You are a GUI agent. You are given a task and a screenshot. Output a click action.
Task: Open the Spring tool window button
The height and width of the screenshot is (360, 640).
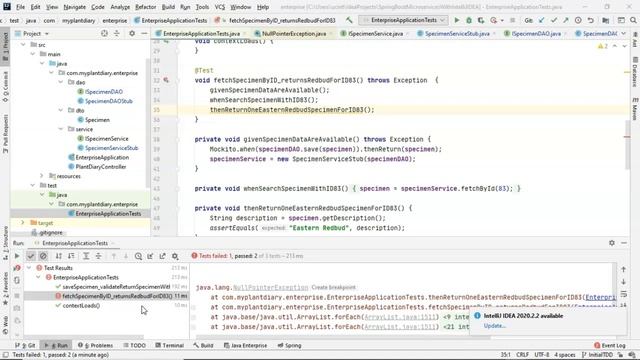(x=289, y=345)
